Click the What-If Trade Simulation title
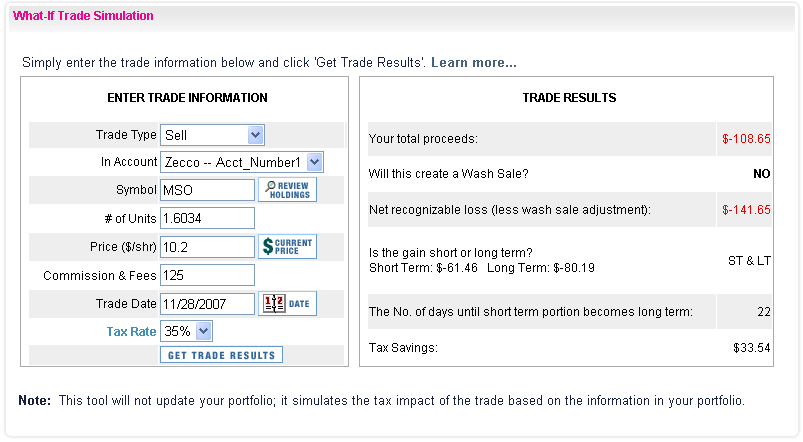This screenshot has height=442, width=803. (83, 16)
